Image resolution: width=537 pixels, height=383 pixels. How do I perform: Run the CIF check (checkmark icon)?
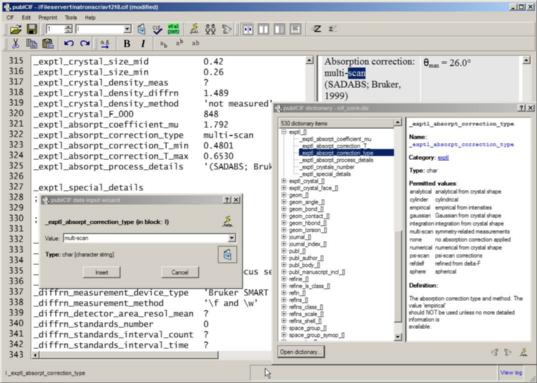pyautogui.click(x=157, y=29)
